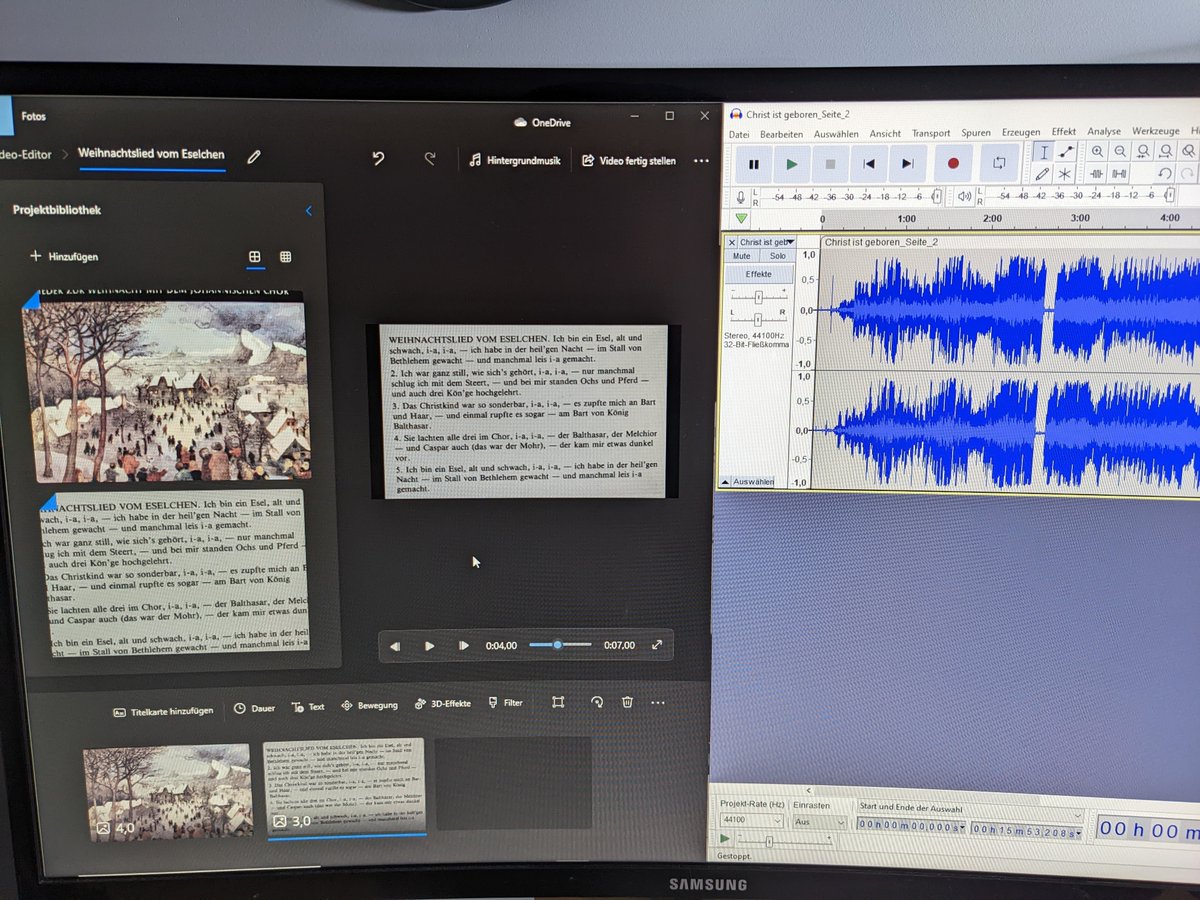Skip to start in Audacity
This screenshot has width=1200, height=900.
coord(869,164)
